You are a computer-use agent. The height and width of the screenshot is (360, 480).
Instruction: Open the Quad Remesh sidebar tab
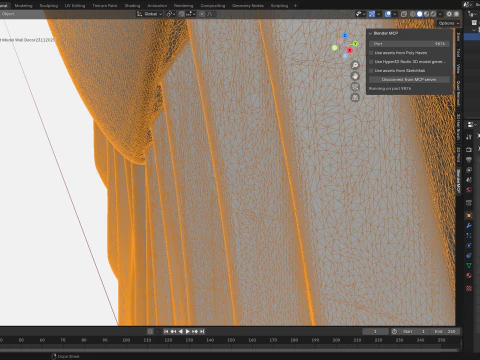click(458, 94)
